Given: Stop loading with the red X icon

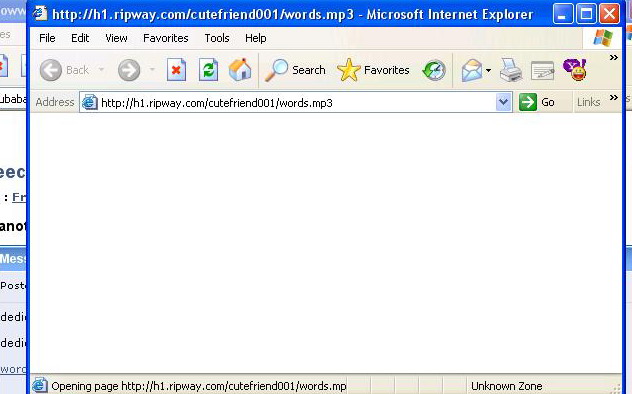Looking at the screenshot, I should (x=177, y=70).
